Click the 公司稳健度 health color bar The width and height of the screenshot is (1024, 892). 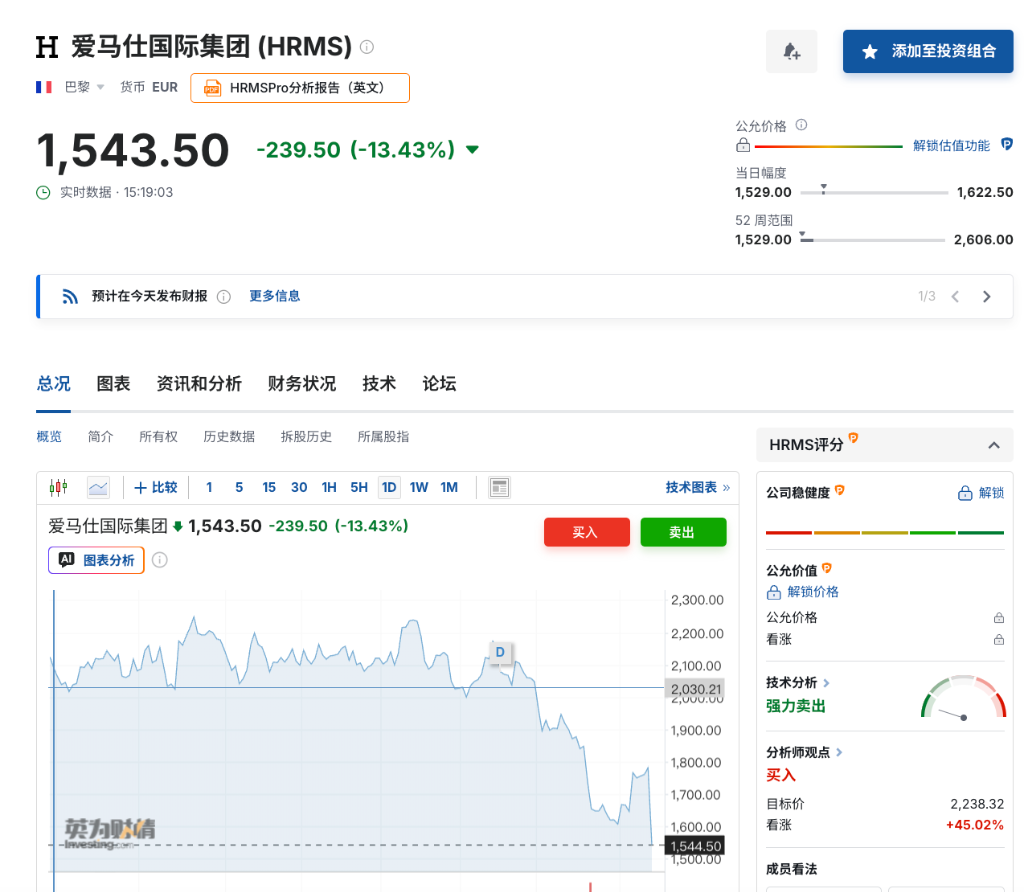coord(885,533)
